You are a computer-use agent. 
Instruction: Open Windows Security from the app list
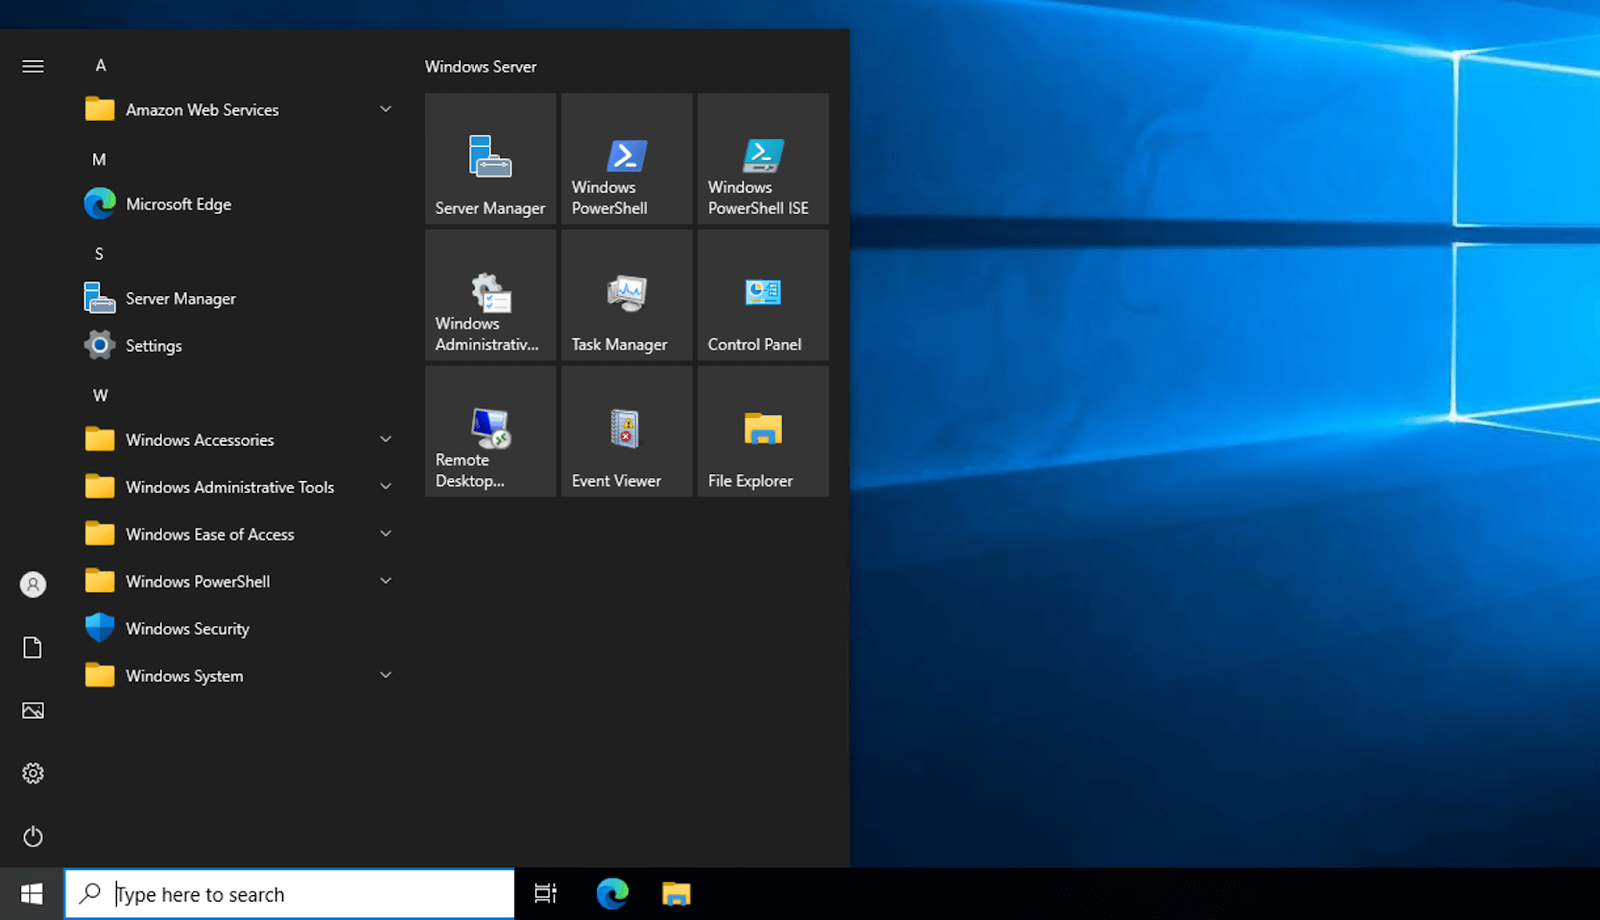click(240, 628)
